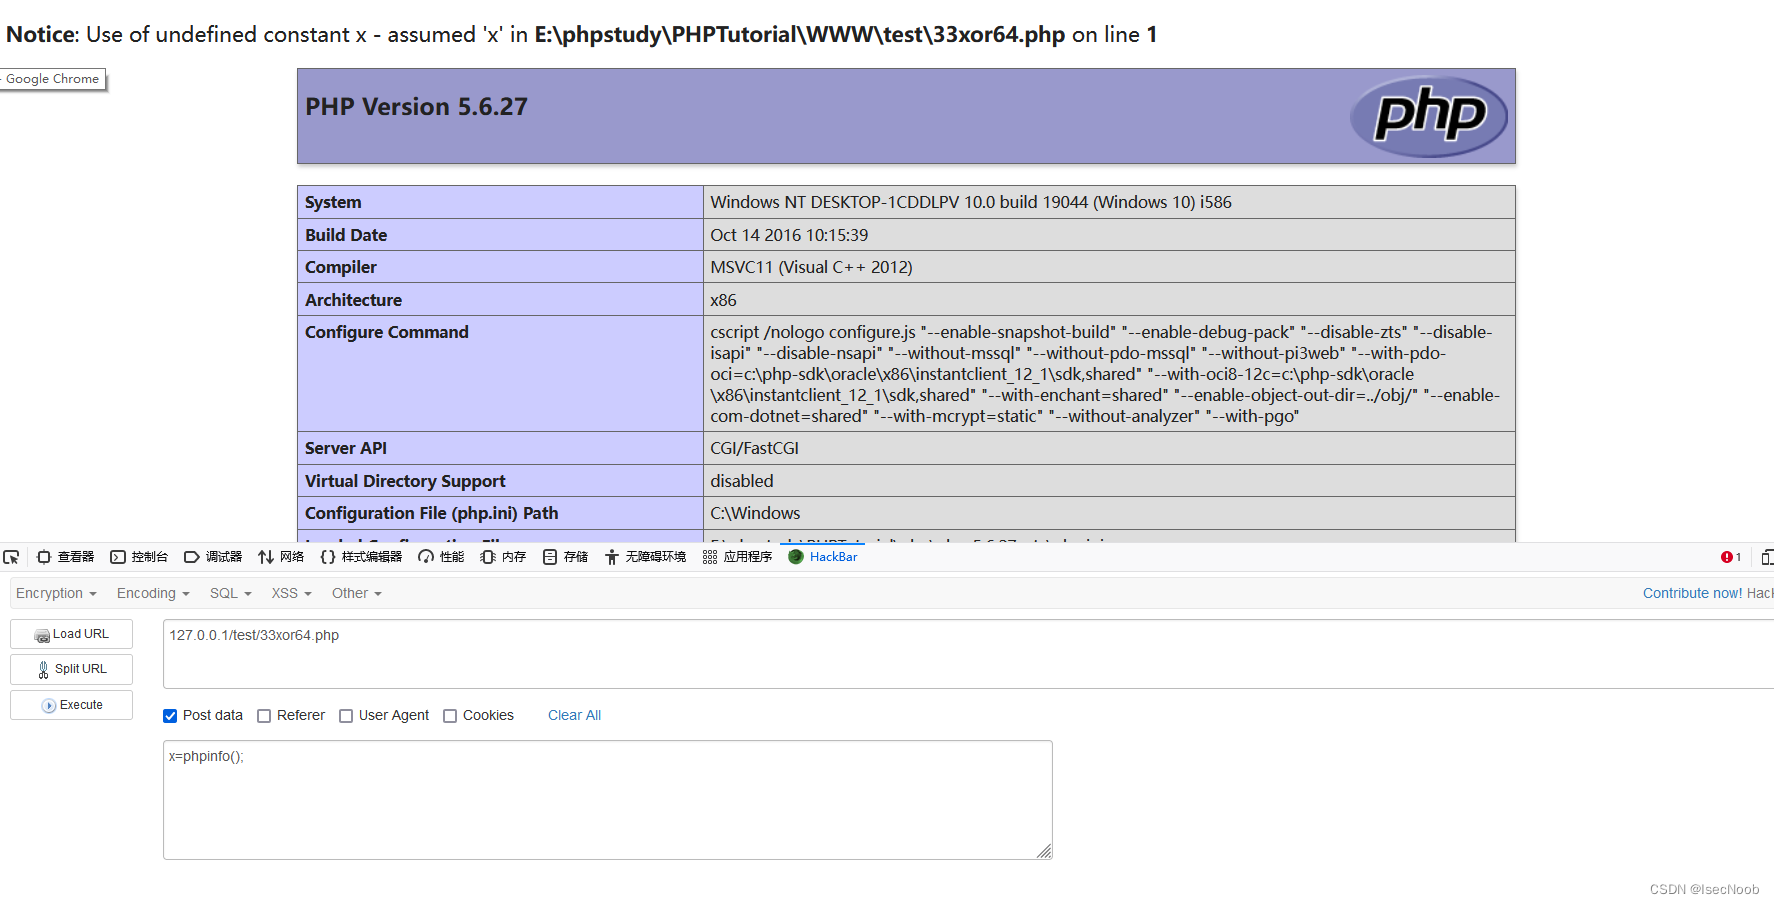
Task: Select the HackBar devtools tab
Action: [823, 557]
